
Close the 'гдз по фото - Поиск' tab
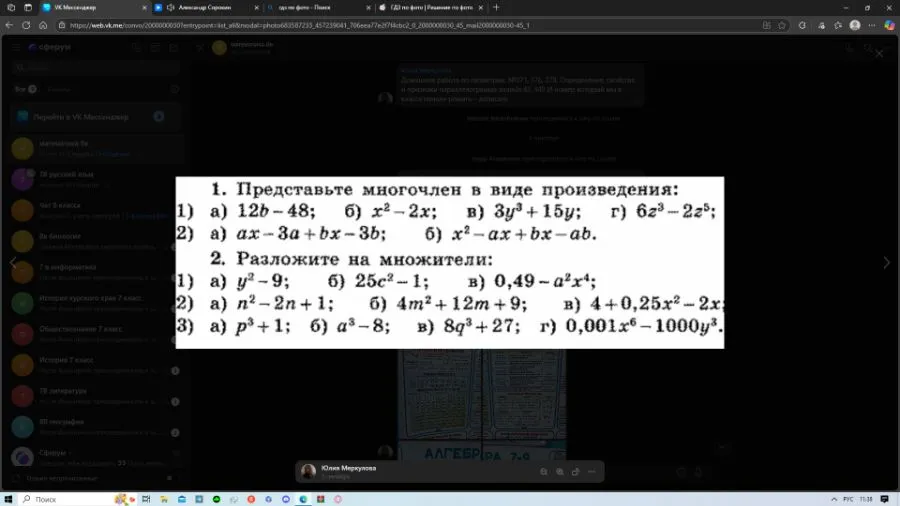pyautogui.click(x=368, y=7)
